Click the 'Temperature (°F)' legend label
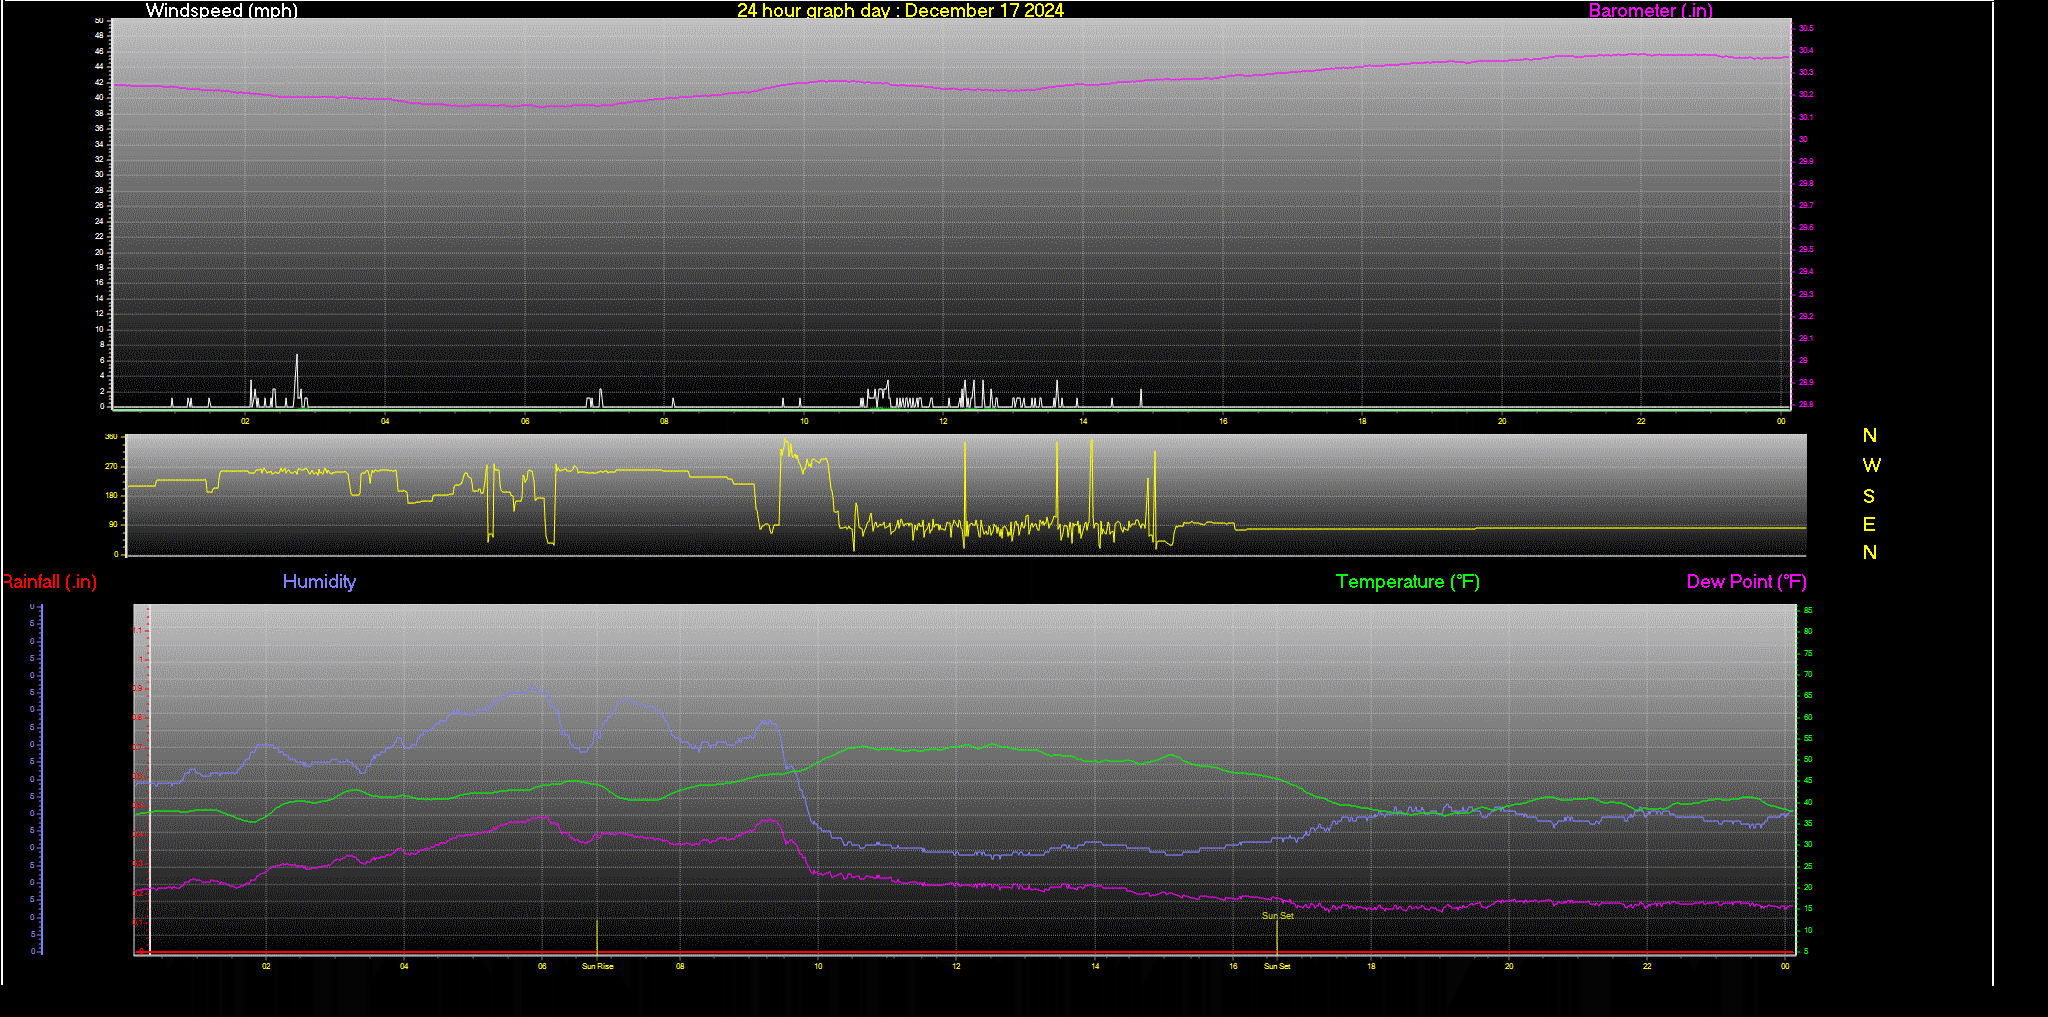 (1407, 582)
